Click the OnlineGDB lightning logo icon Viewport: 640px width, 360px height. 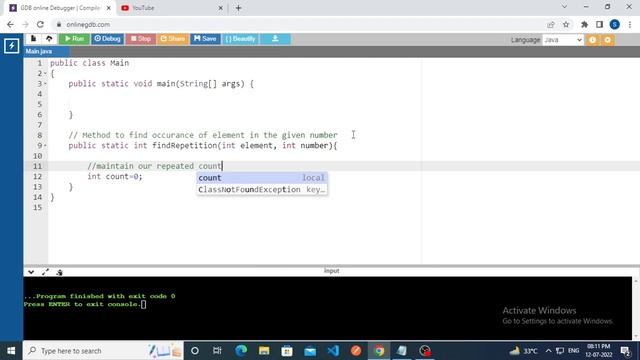11,46
